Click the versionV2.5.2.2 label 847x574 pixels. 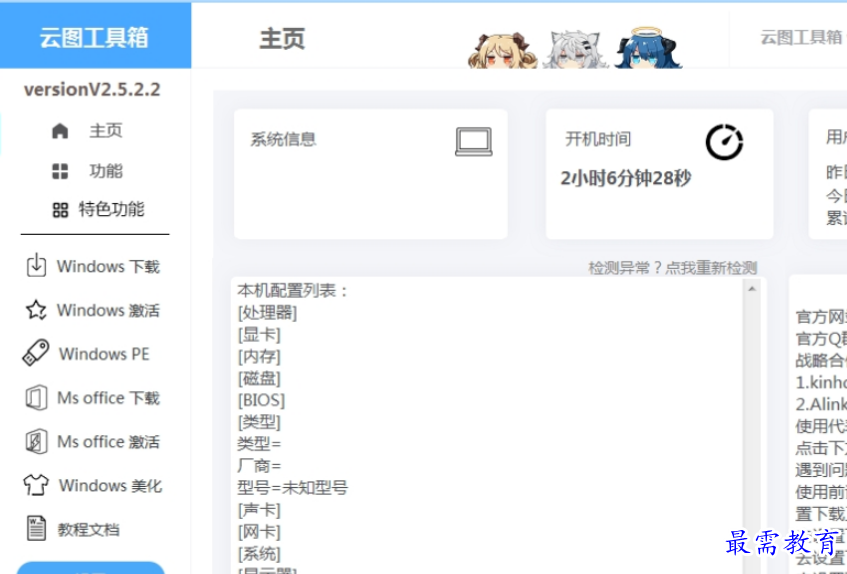(x=92, y=90)
